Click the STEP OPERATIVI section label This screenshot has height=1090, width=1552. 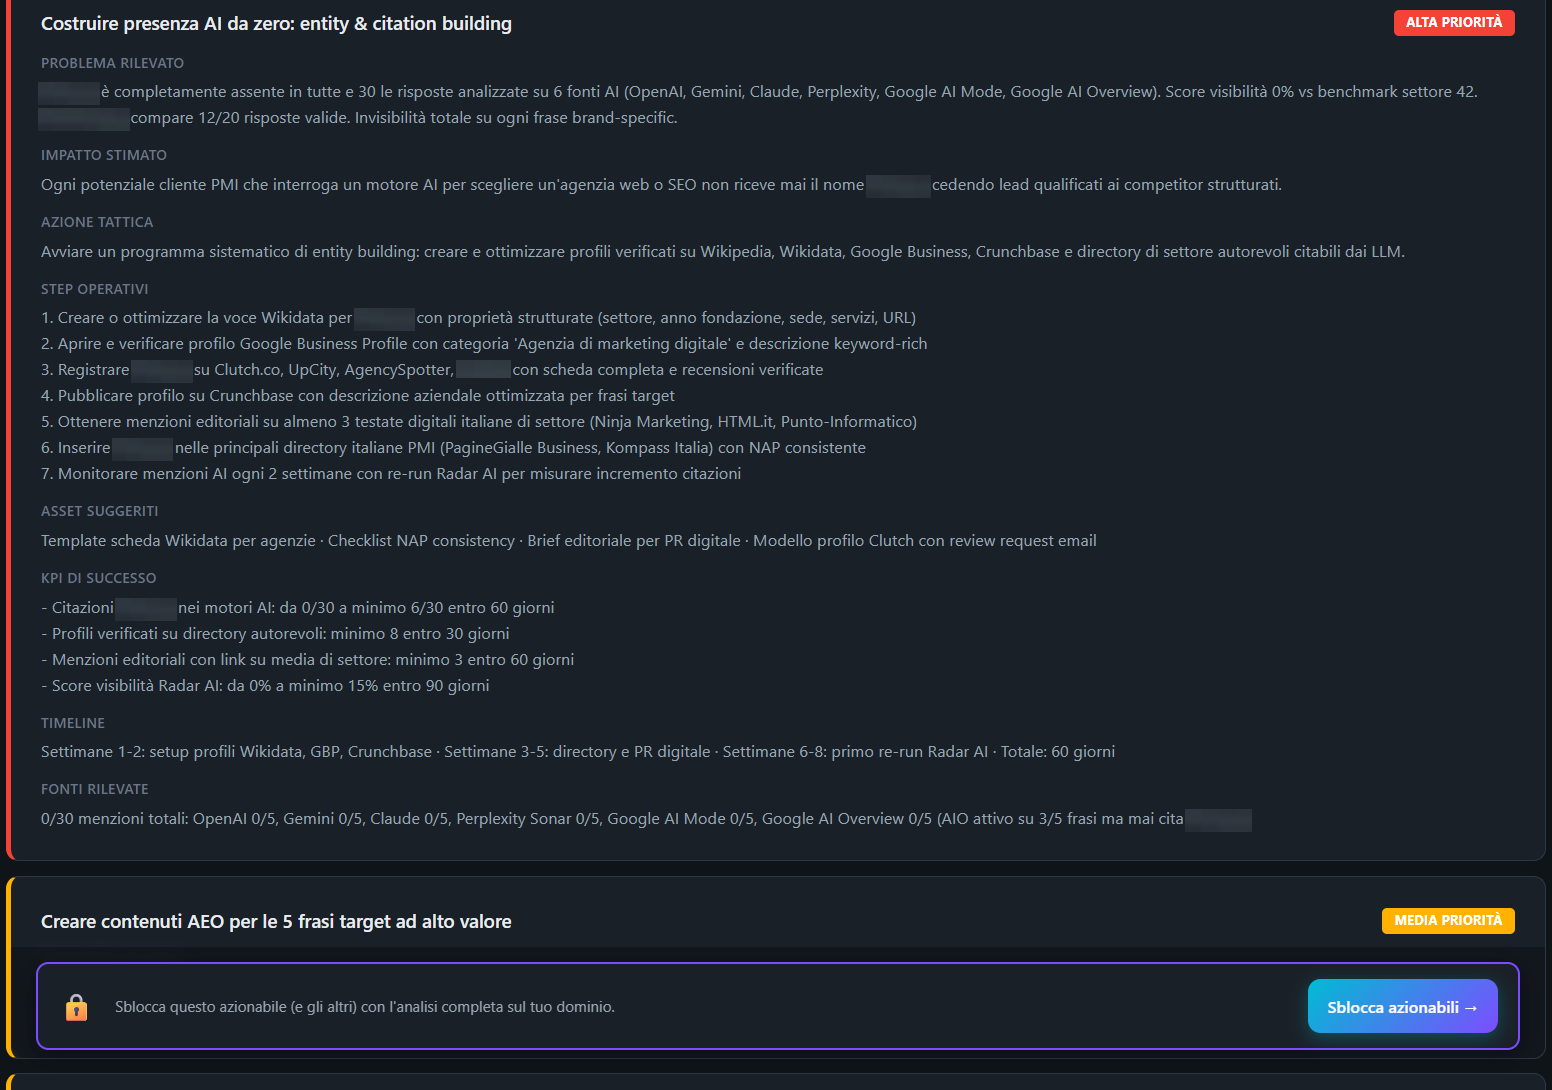[94, 289]
